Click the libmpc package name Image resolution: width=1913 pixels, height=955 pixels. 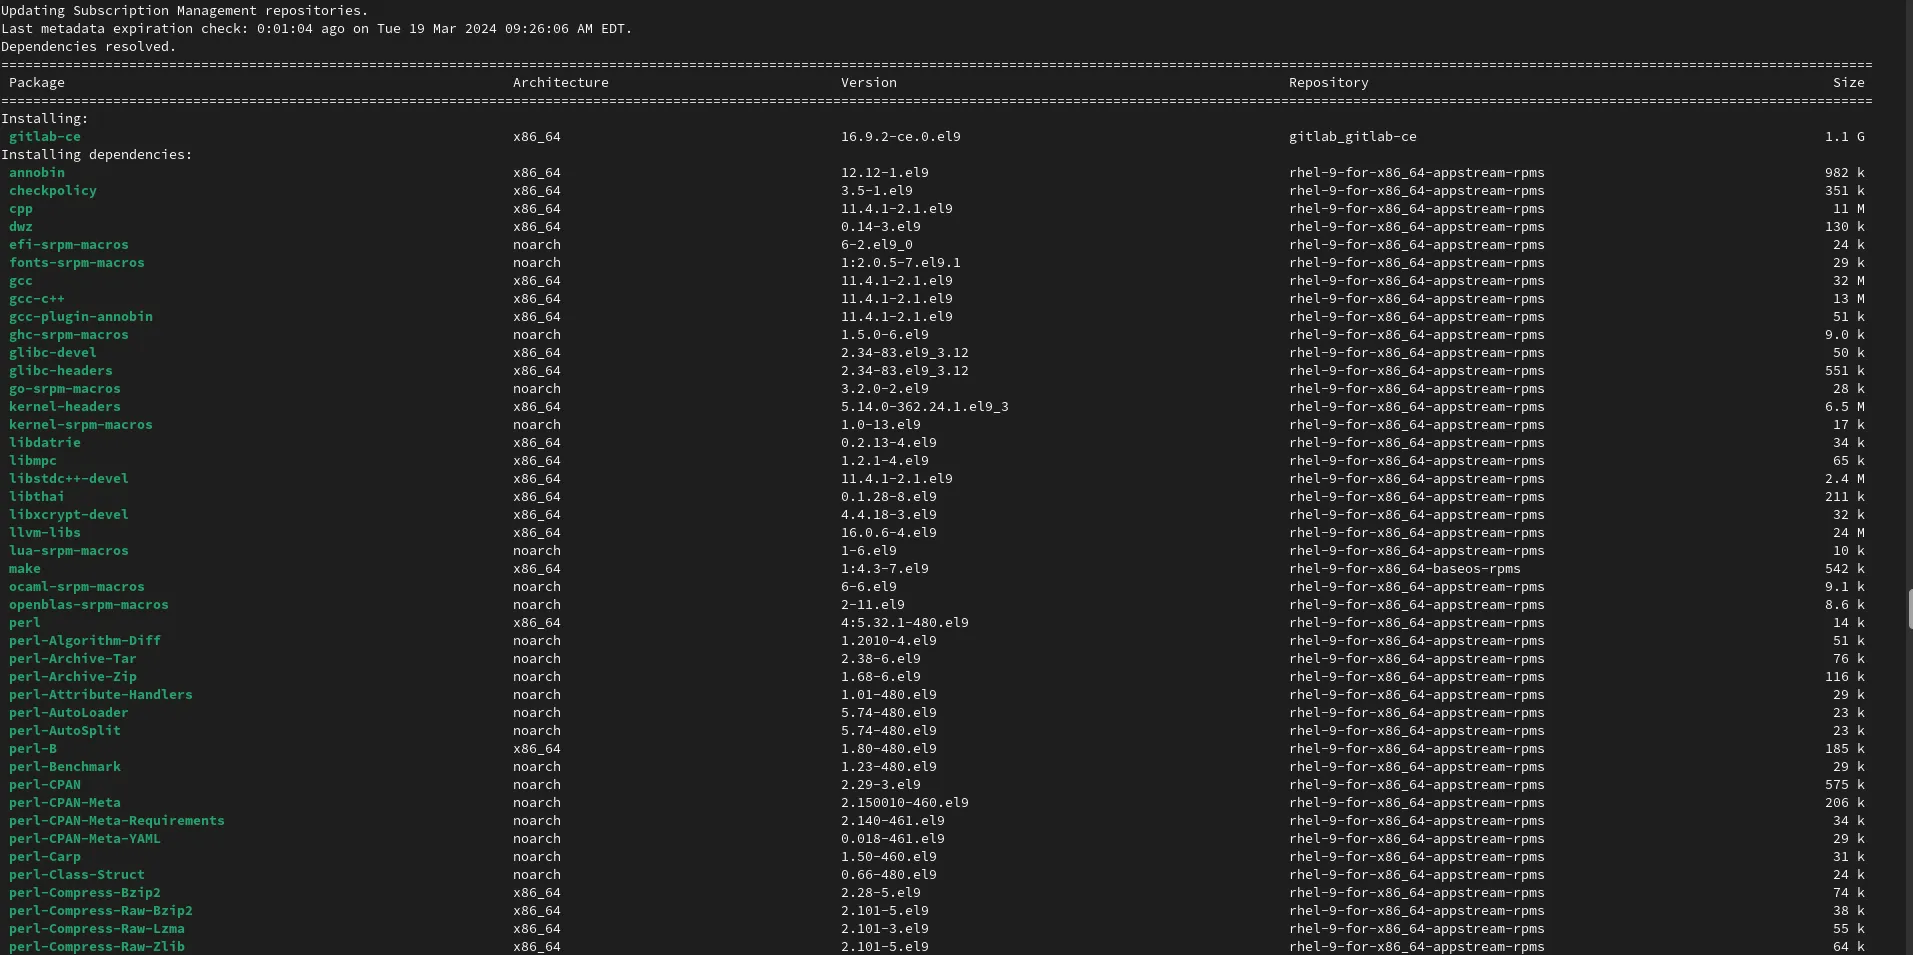[33, 461]
